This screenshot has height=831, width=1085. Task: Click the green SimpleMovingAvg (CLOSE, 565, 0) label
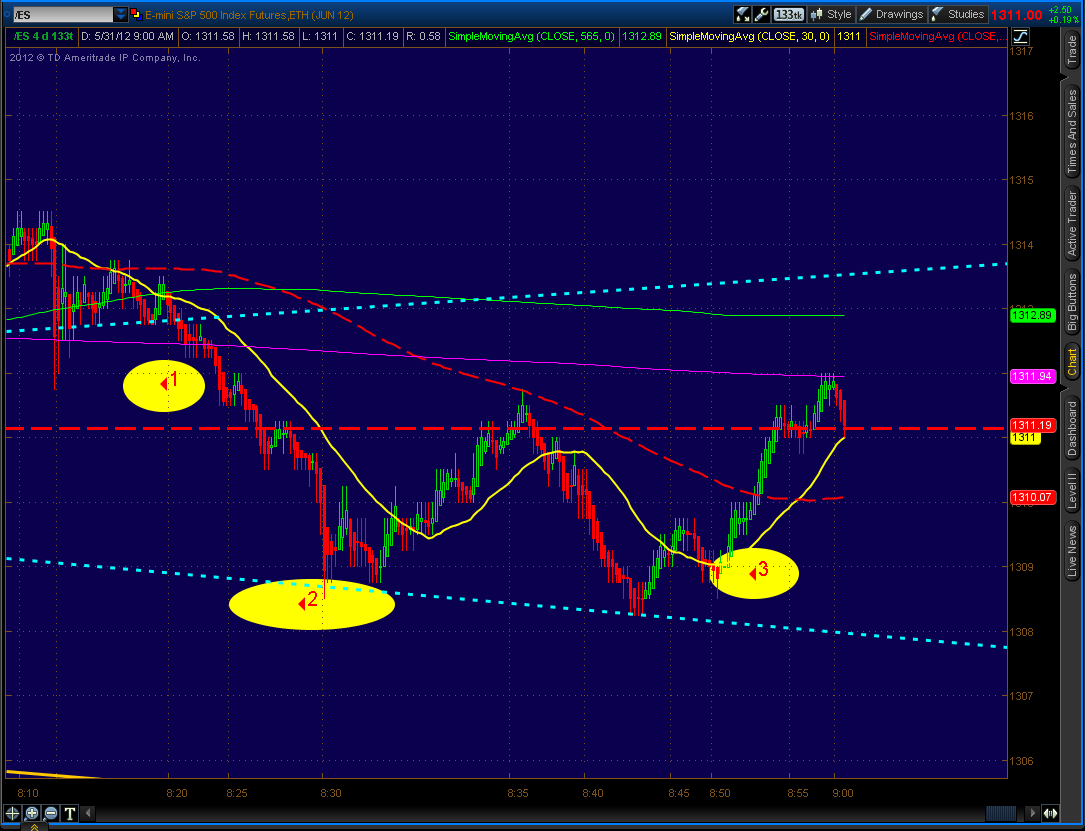(531, 36)
